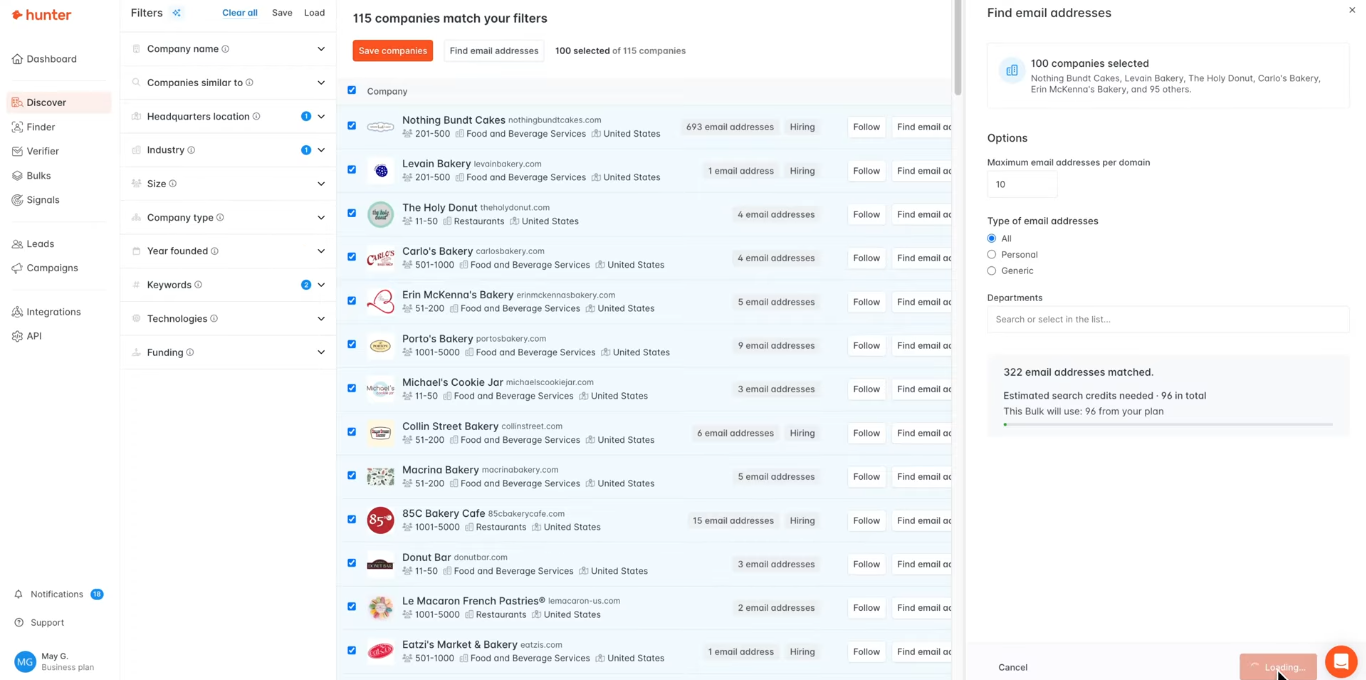The height and width of the screenshot is (680, 1366).
Task: Open Campaigns in the sidebar
Action: pos(52,268)
